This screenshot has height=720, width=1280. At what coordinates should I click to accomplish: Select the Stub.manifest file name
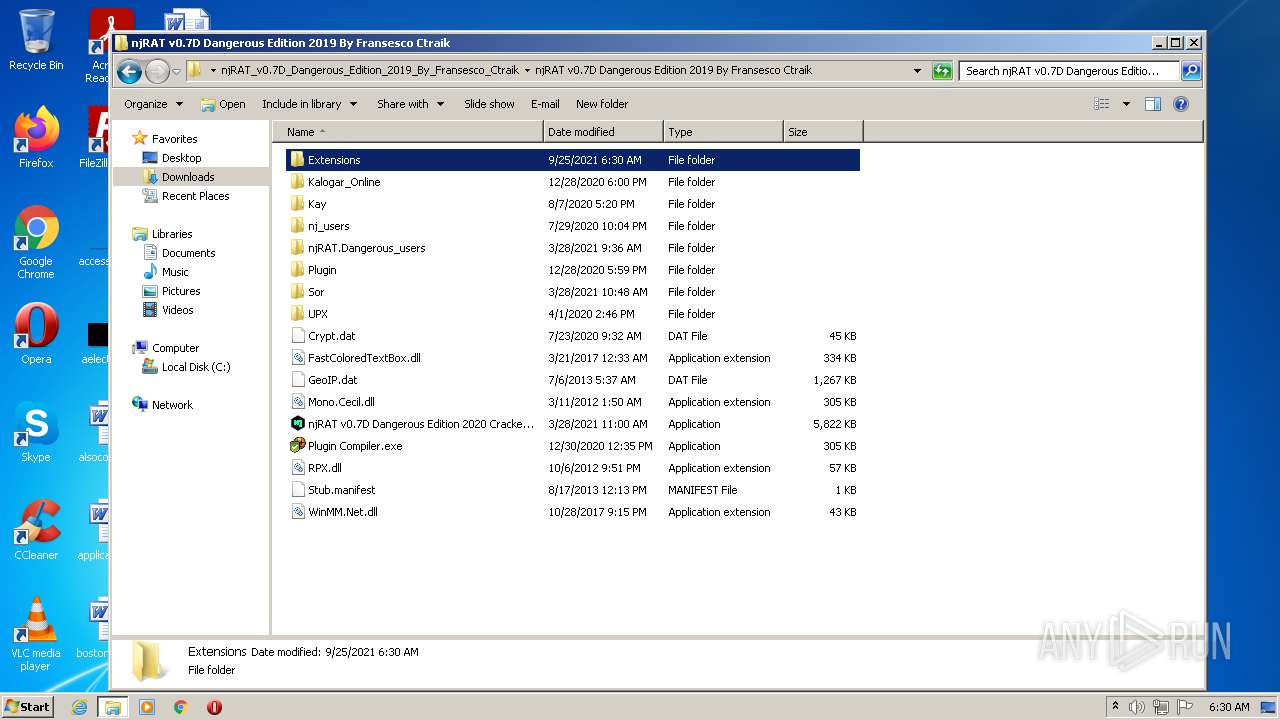[x=342, y=490]
